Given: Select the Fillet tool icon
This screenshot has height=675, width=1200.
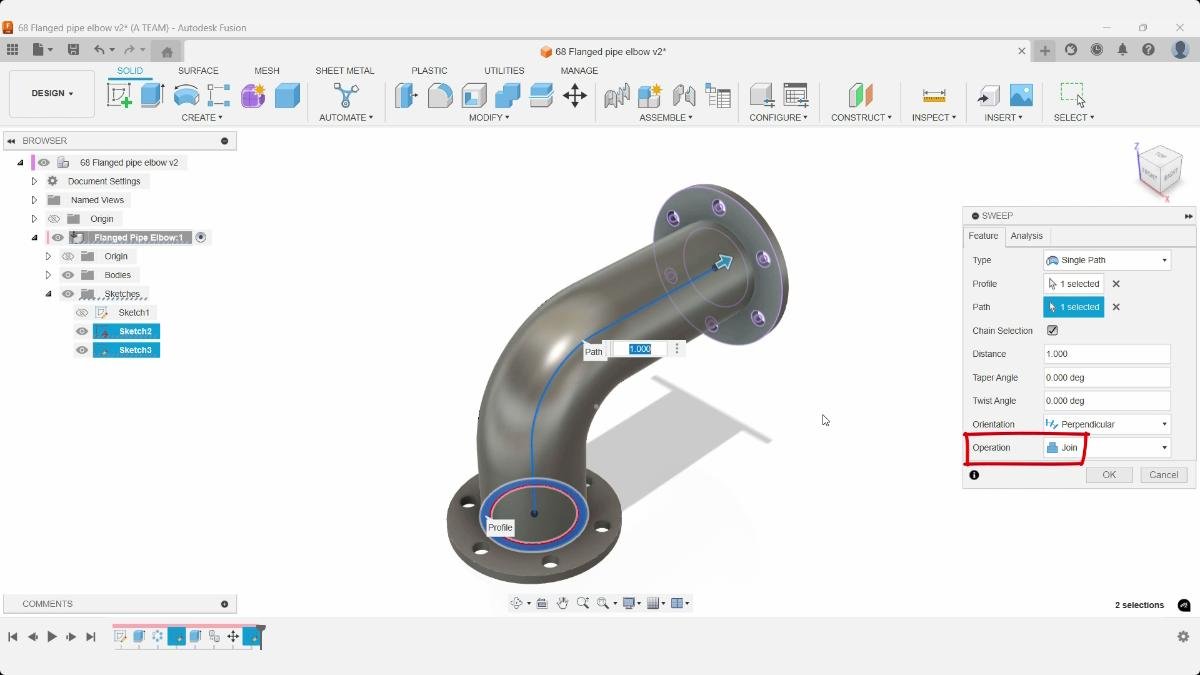Looking at the screenshot, I should pos(440,95).
